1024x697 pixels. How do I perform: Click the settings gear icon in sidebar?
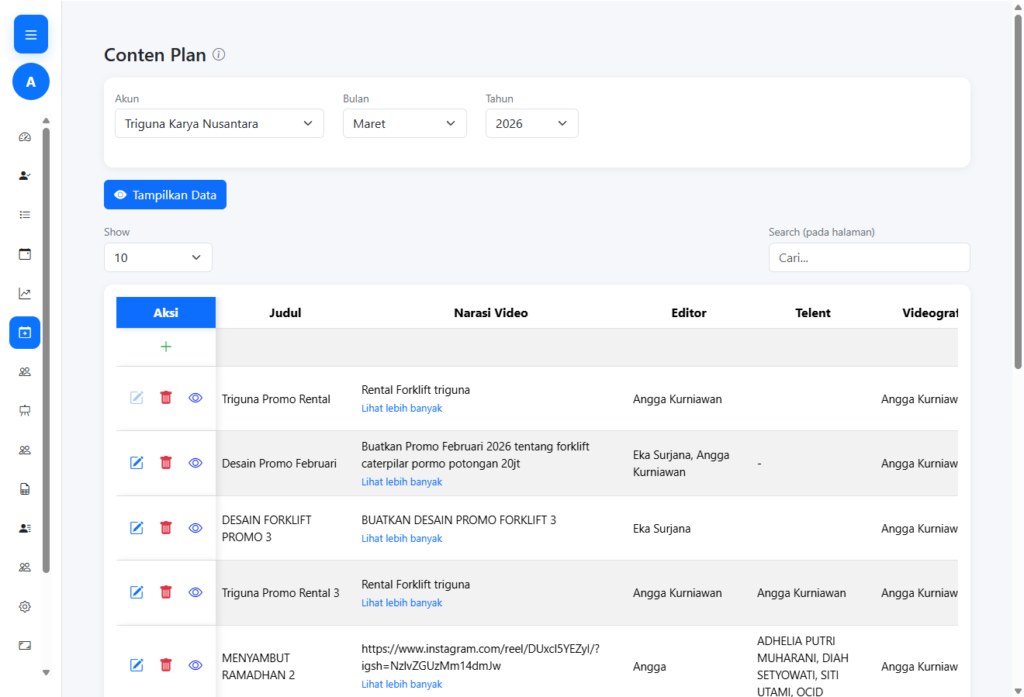[25, 606]
